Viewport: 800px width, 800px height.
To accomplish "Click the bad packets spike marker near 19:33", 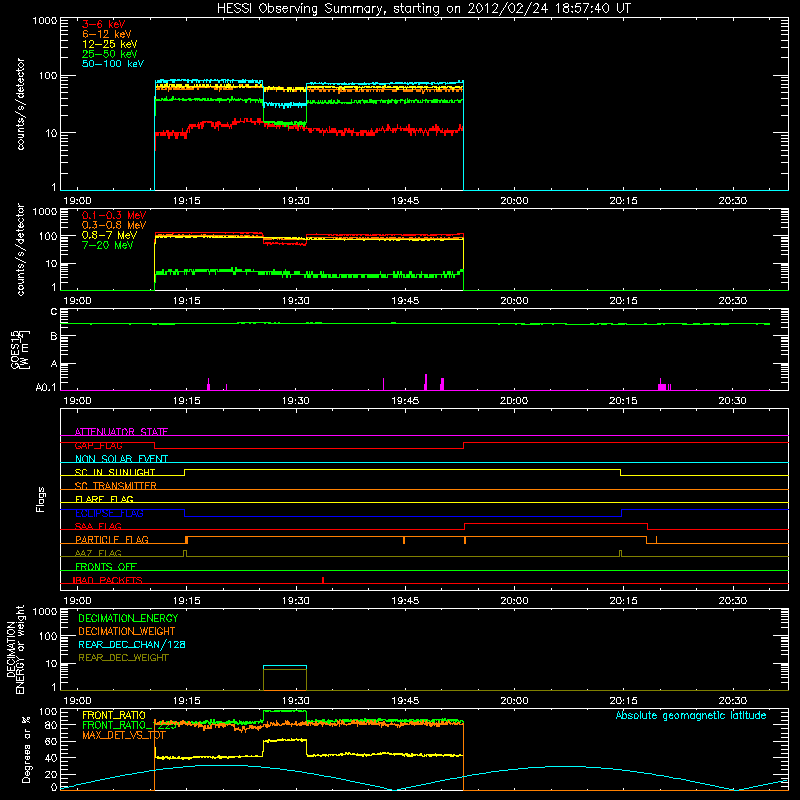I will pos(323,580).
